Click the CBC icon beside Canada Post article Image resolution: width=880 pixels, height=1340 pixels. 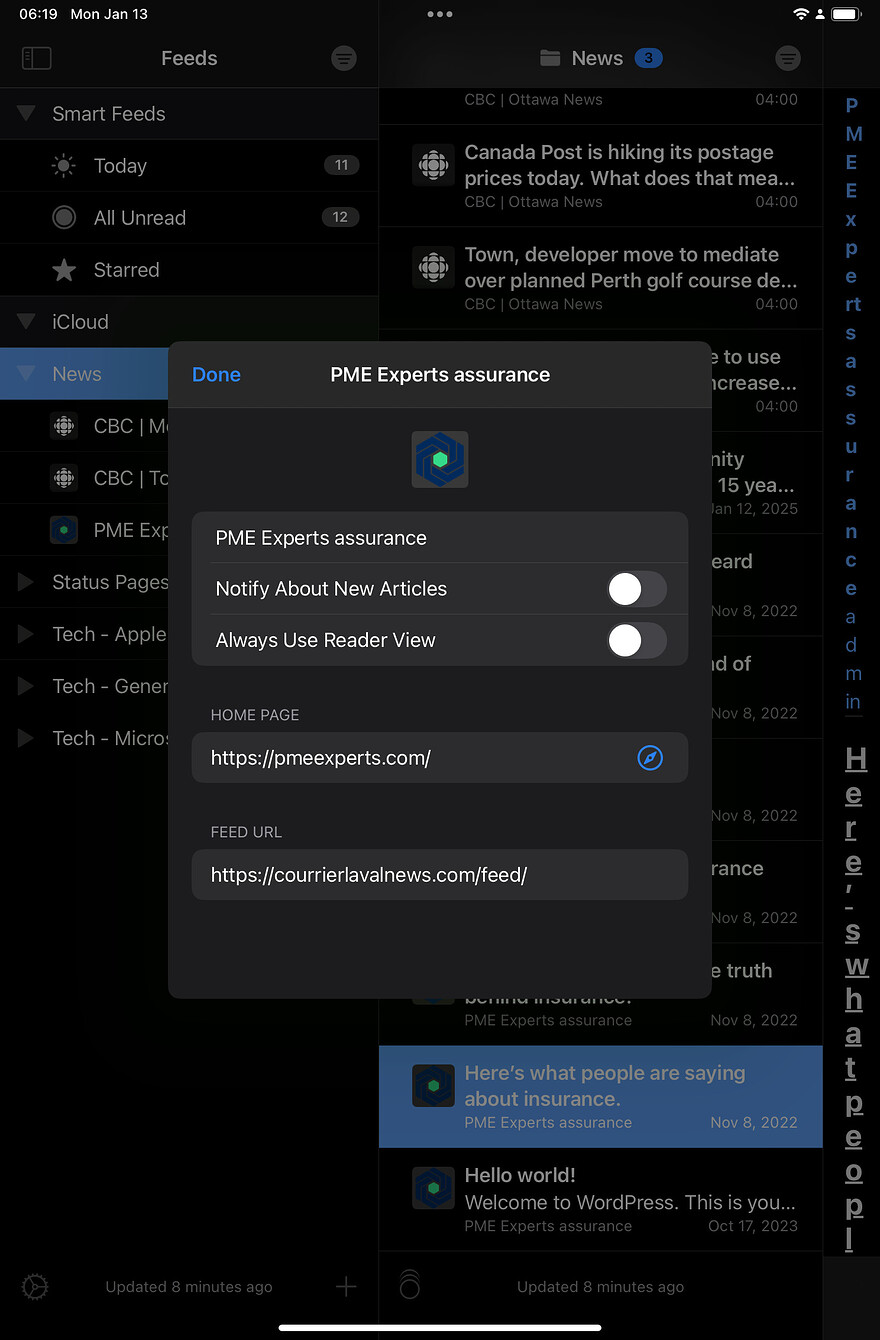(x=433, y=165)
